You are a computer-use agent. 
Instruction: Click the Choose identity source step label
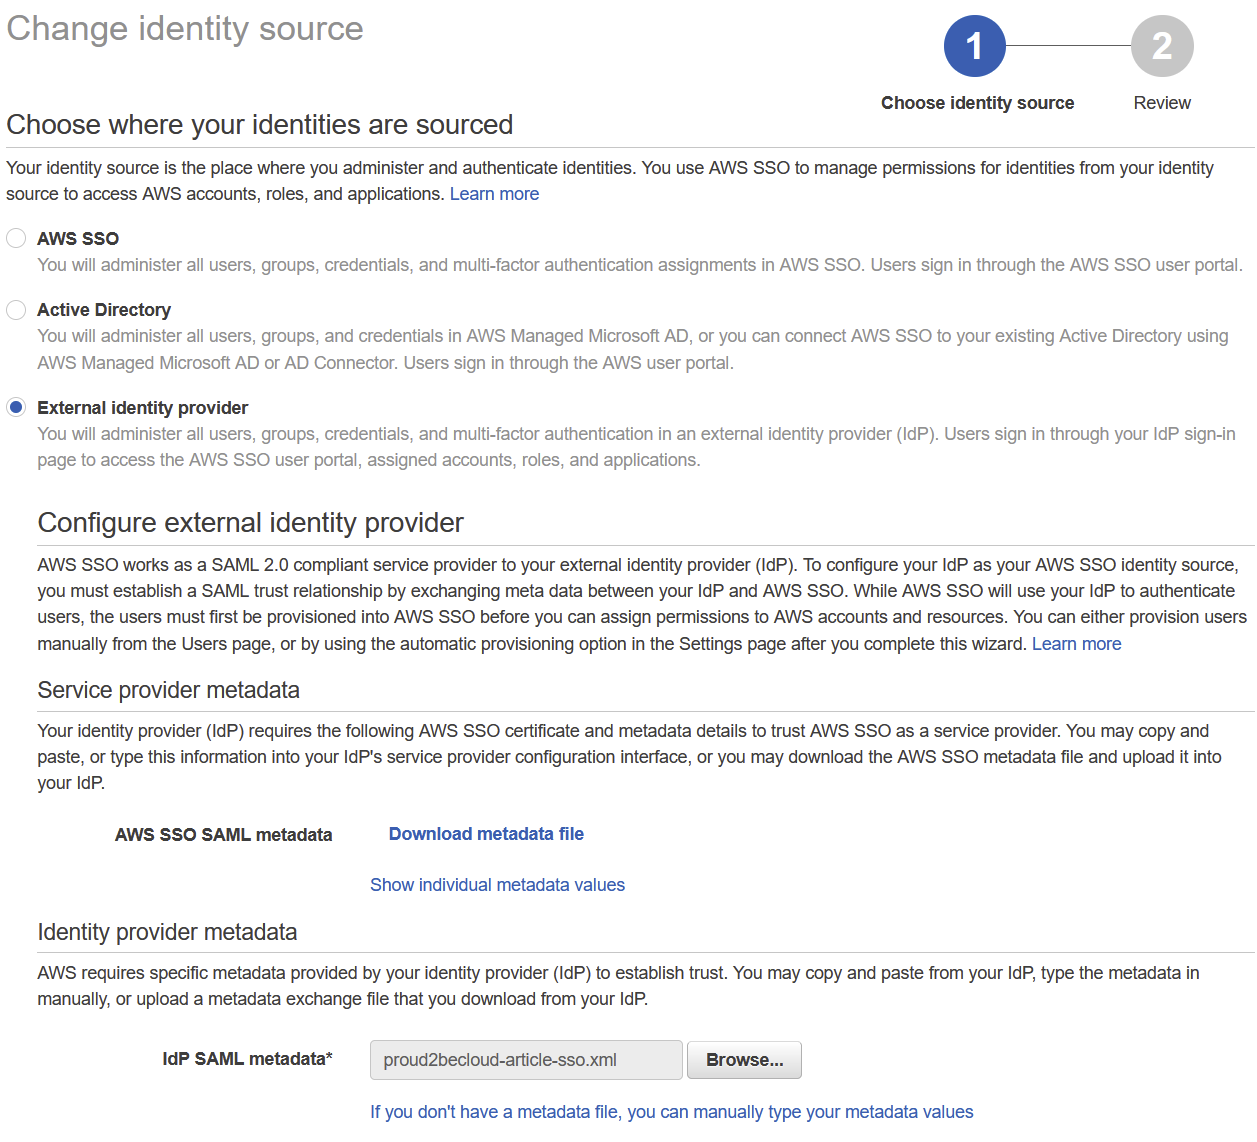pyautogui.click(x=977, y=103)
